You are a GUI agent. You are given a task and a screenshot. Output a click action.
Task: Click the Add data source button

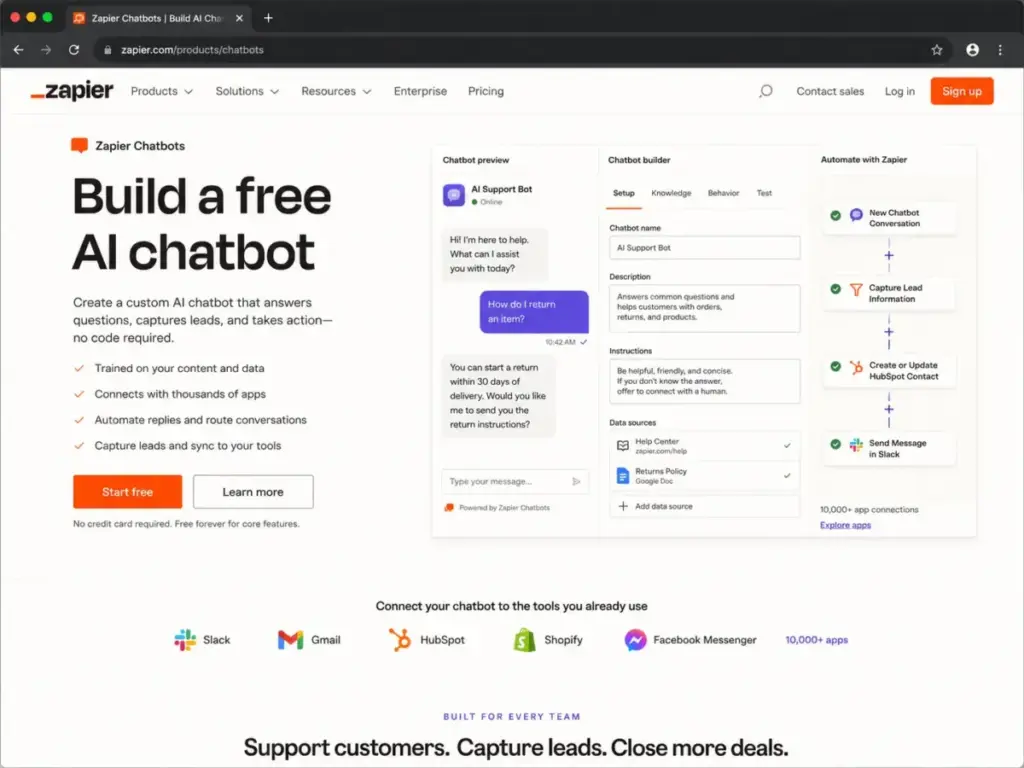click(704, 506)
